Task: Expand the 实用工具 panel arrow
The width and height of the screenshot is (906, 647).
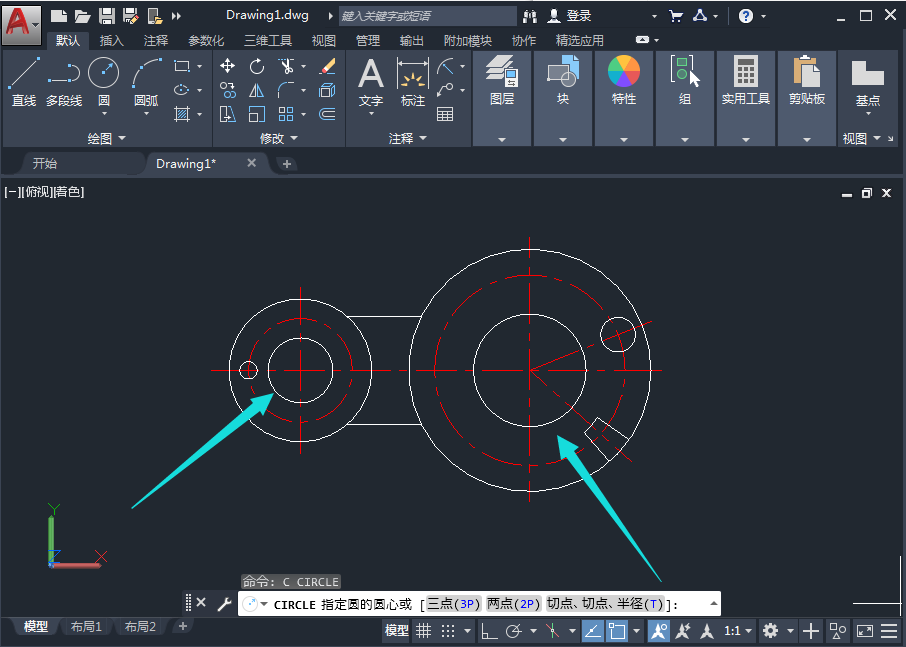Action: tap(746, 140)
